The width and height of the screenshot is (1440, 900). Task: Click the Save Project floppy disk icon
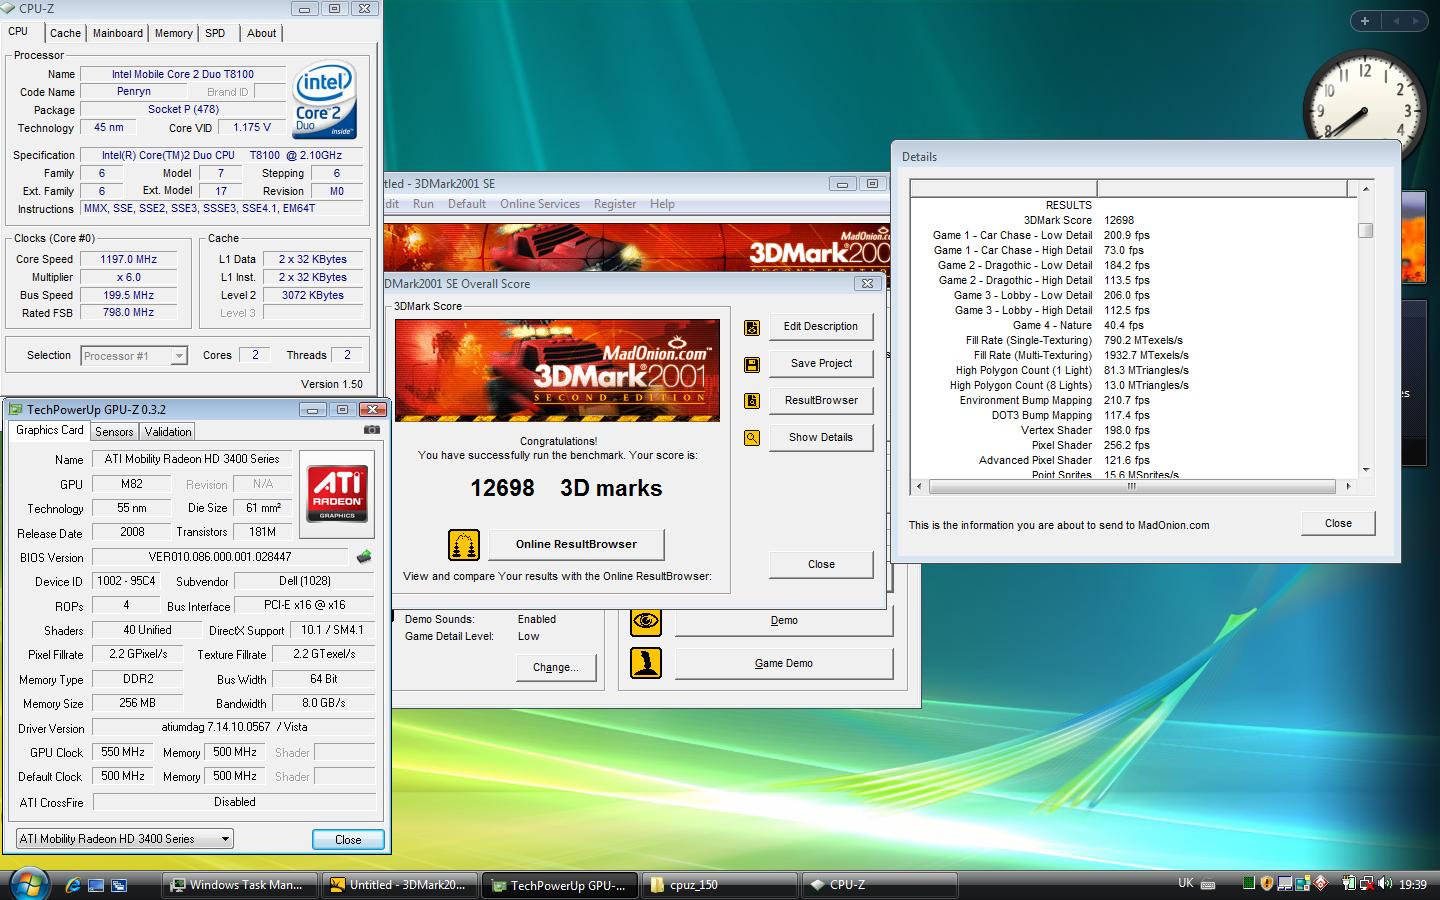pyautogui.click(x=752, y=364)
